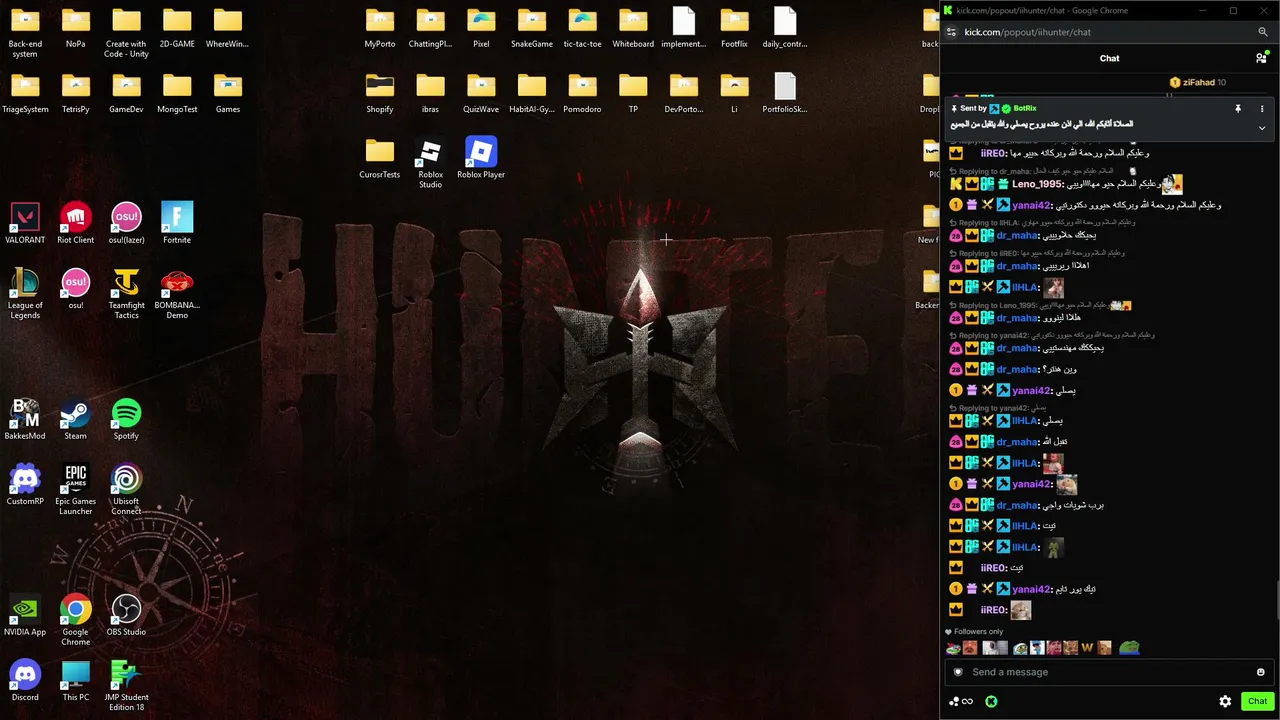Screen dimensions: 1280x720
Task: Click the green Chat send button
Action: pos(1257,701)
